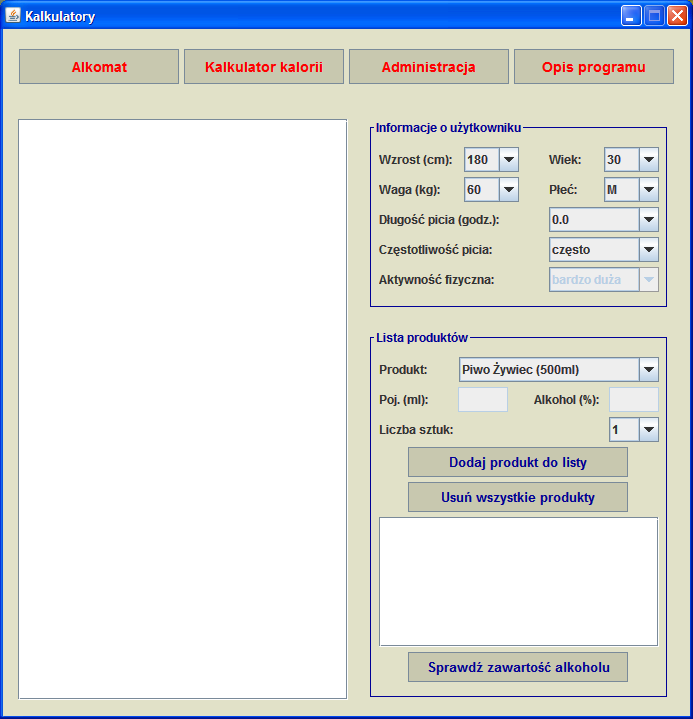Image resolution: width=693 pixels, height=719 pixels.
Task: Click the large results text area
Action: pyautogui.click(x=183, y=409)
